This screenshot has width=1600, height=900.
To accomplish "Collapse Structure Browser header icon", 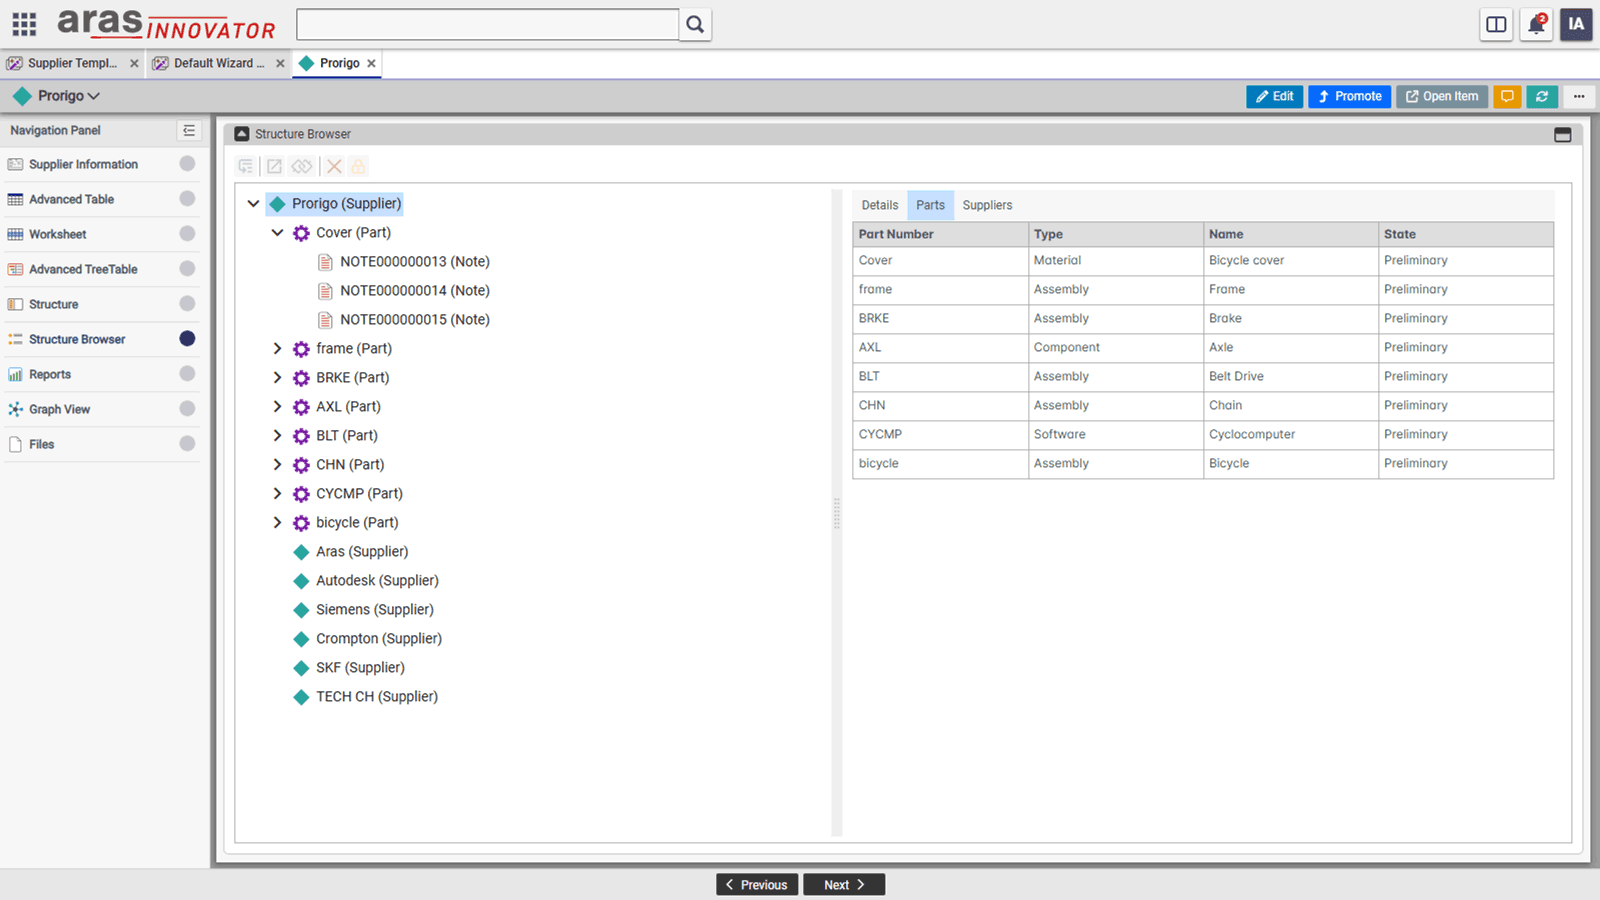I will coord(242,134).
